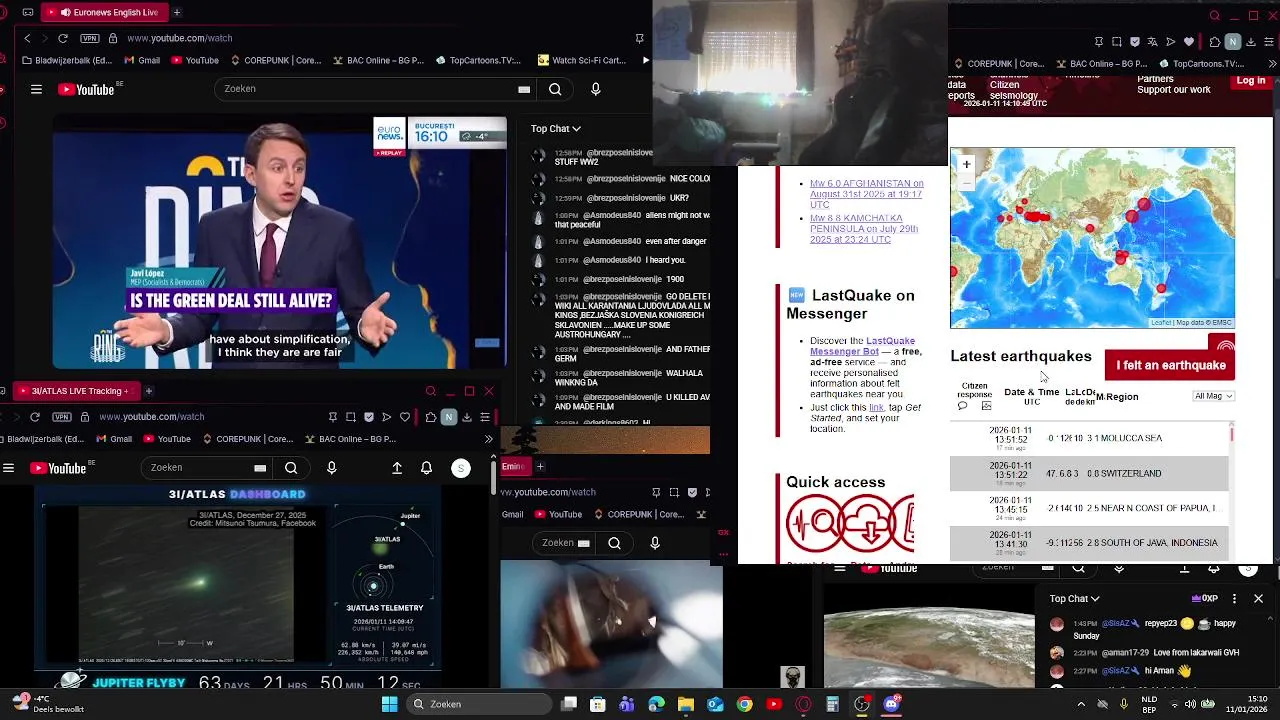Image resolution: width=1280 pixels, height=720 pixels.
Task: Open File Explorer from taskbar
Action: [685, 704]
